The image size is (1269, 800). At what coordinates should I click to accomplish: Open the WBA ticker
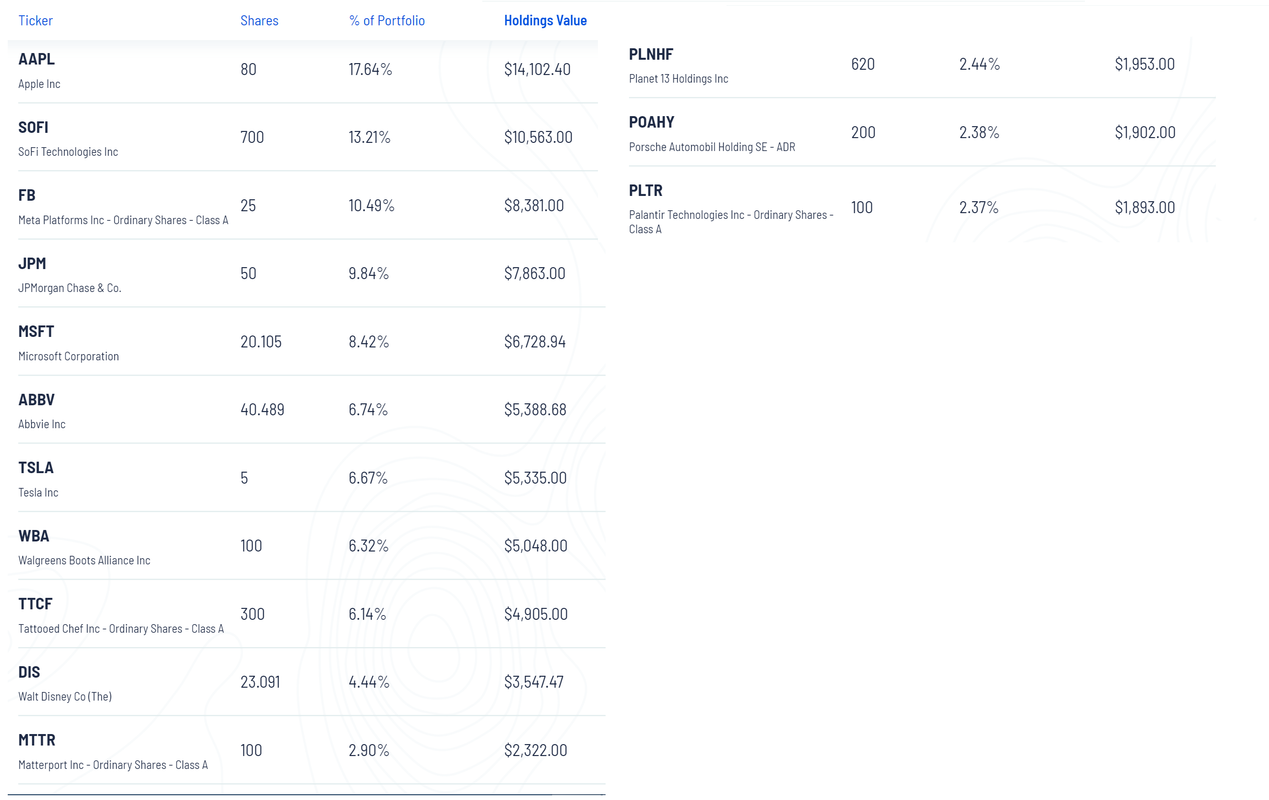click(x=34, y=535)
